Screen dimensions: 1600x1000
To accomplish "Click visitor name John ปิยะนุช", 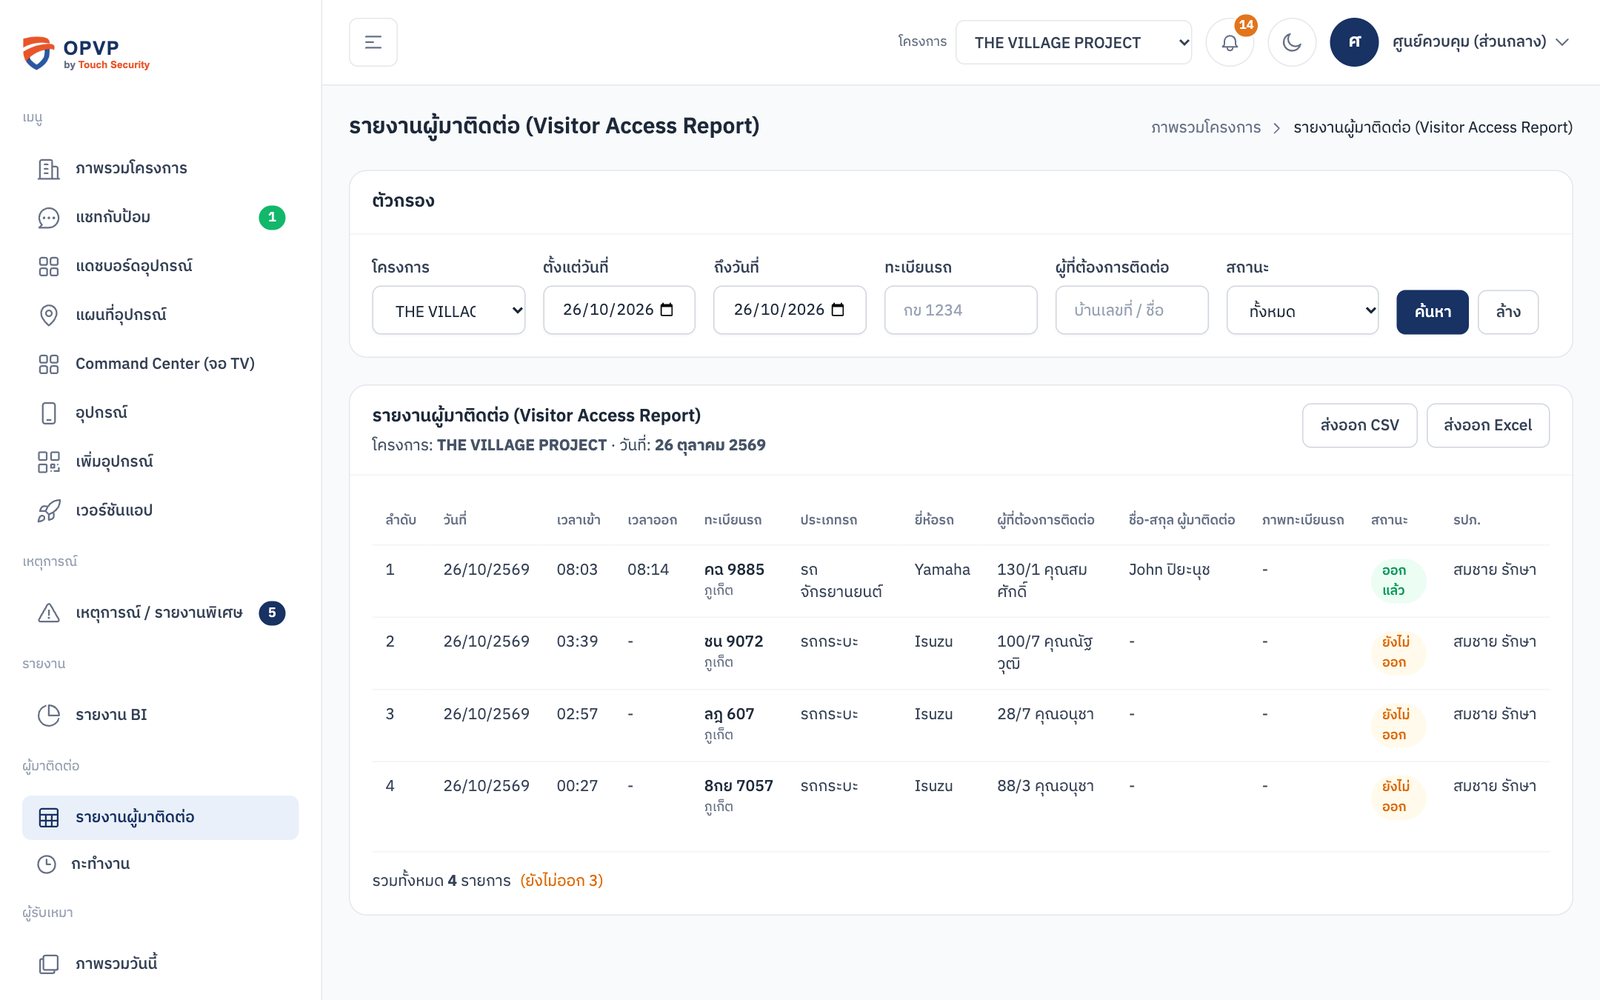I will click(1169, 569).
